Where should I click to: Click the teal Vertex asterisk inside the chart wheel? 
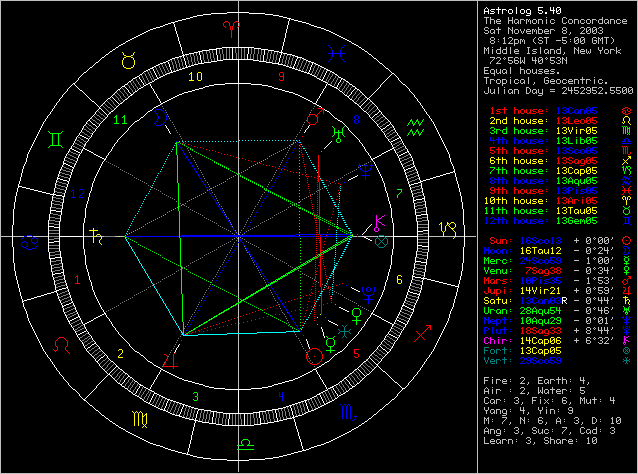click(345, 332)
